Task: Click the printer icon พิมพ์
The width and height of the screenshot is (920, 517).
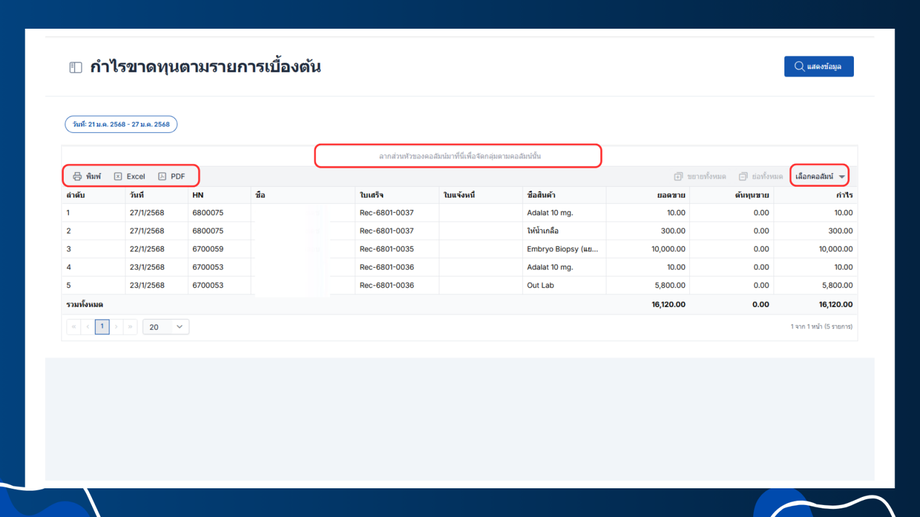Action: (x=87, y=176)
